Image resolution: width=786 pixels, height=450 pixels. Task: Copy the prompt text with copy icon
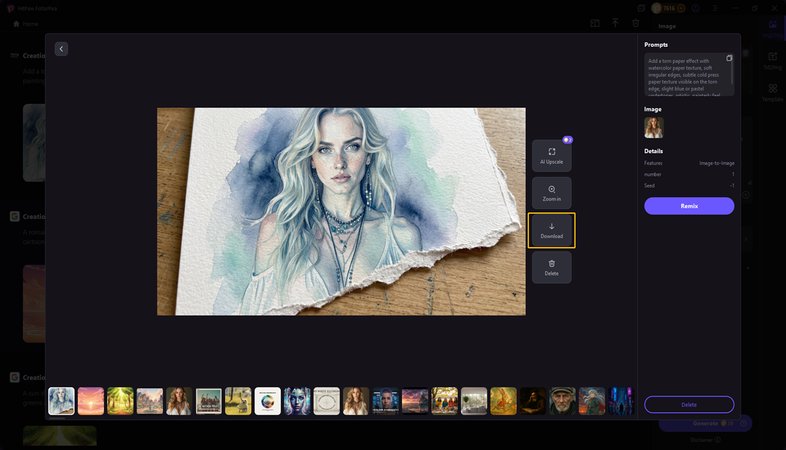point(729,58)
